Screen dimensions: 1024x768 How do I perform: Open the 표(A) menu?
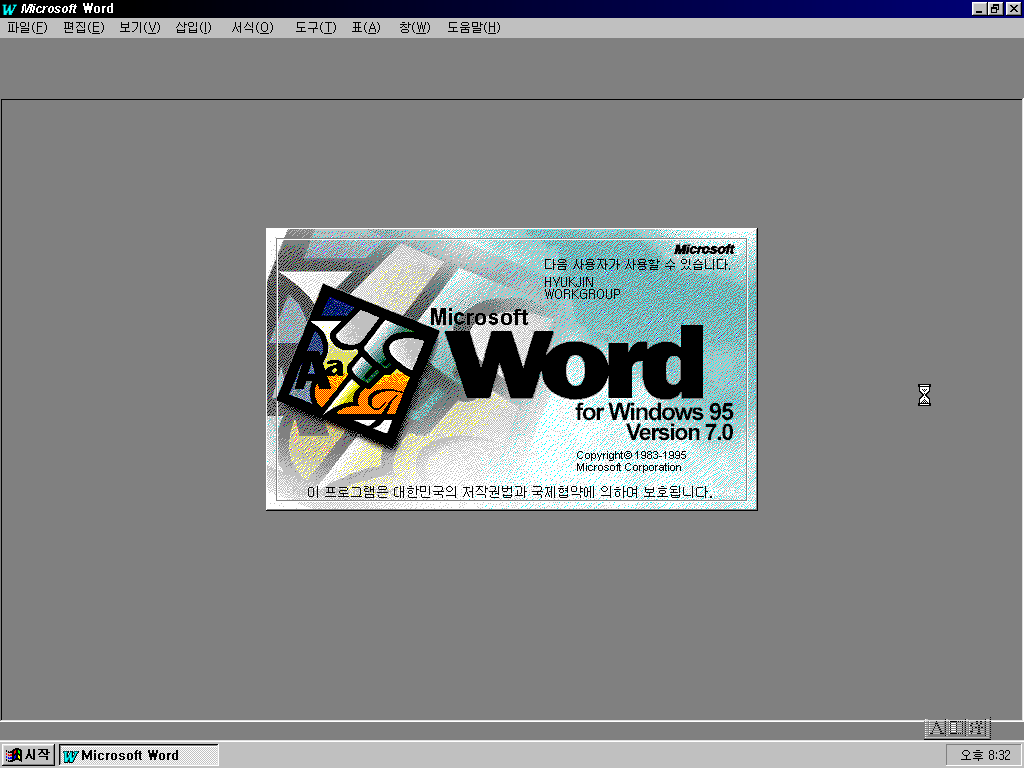366,27
